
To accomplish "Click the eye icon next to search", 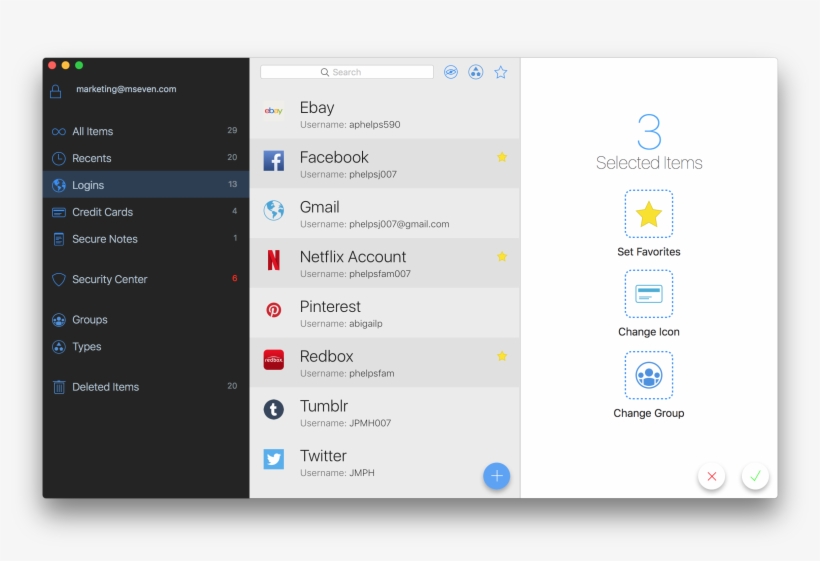I will 451,72.
